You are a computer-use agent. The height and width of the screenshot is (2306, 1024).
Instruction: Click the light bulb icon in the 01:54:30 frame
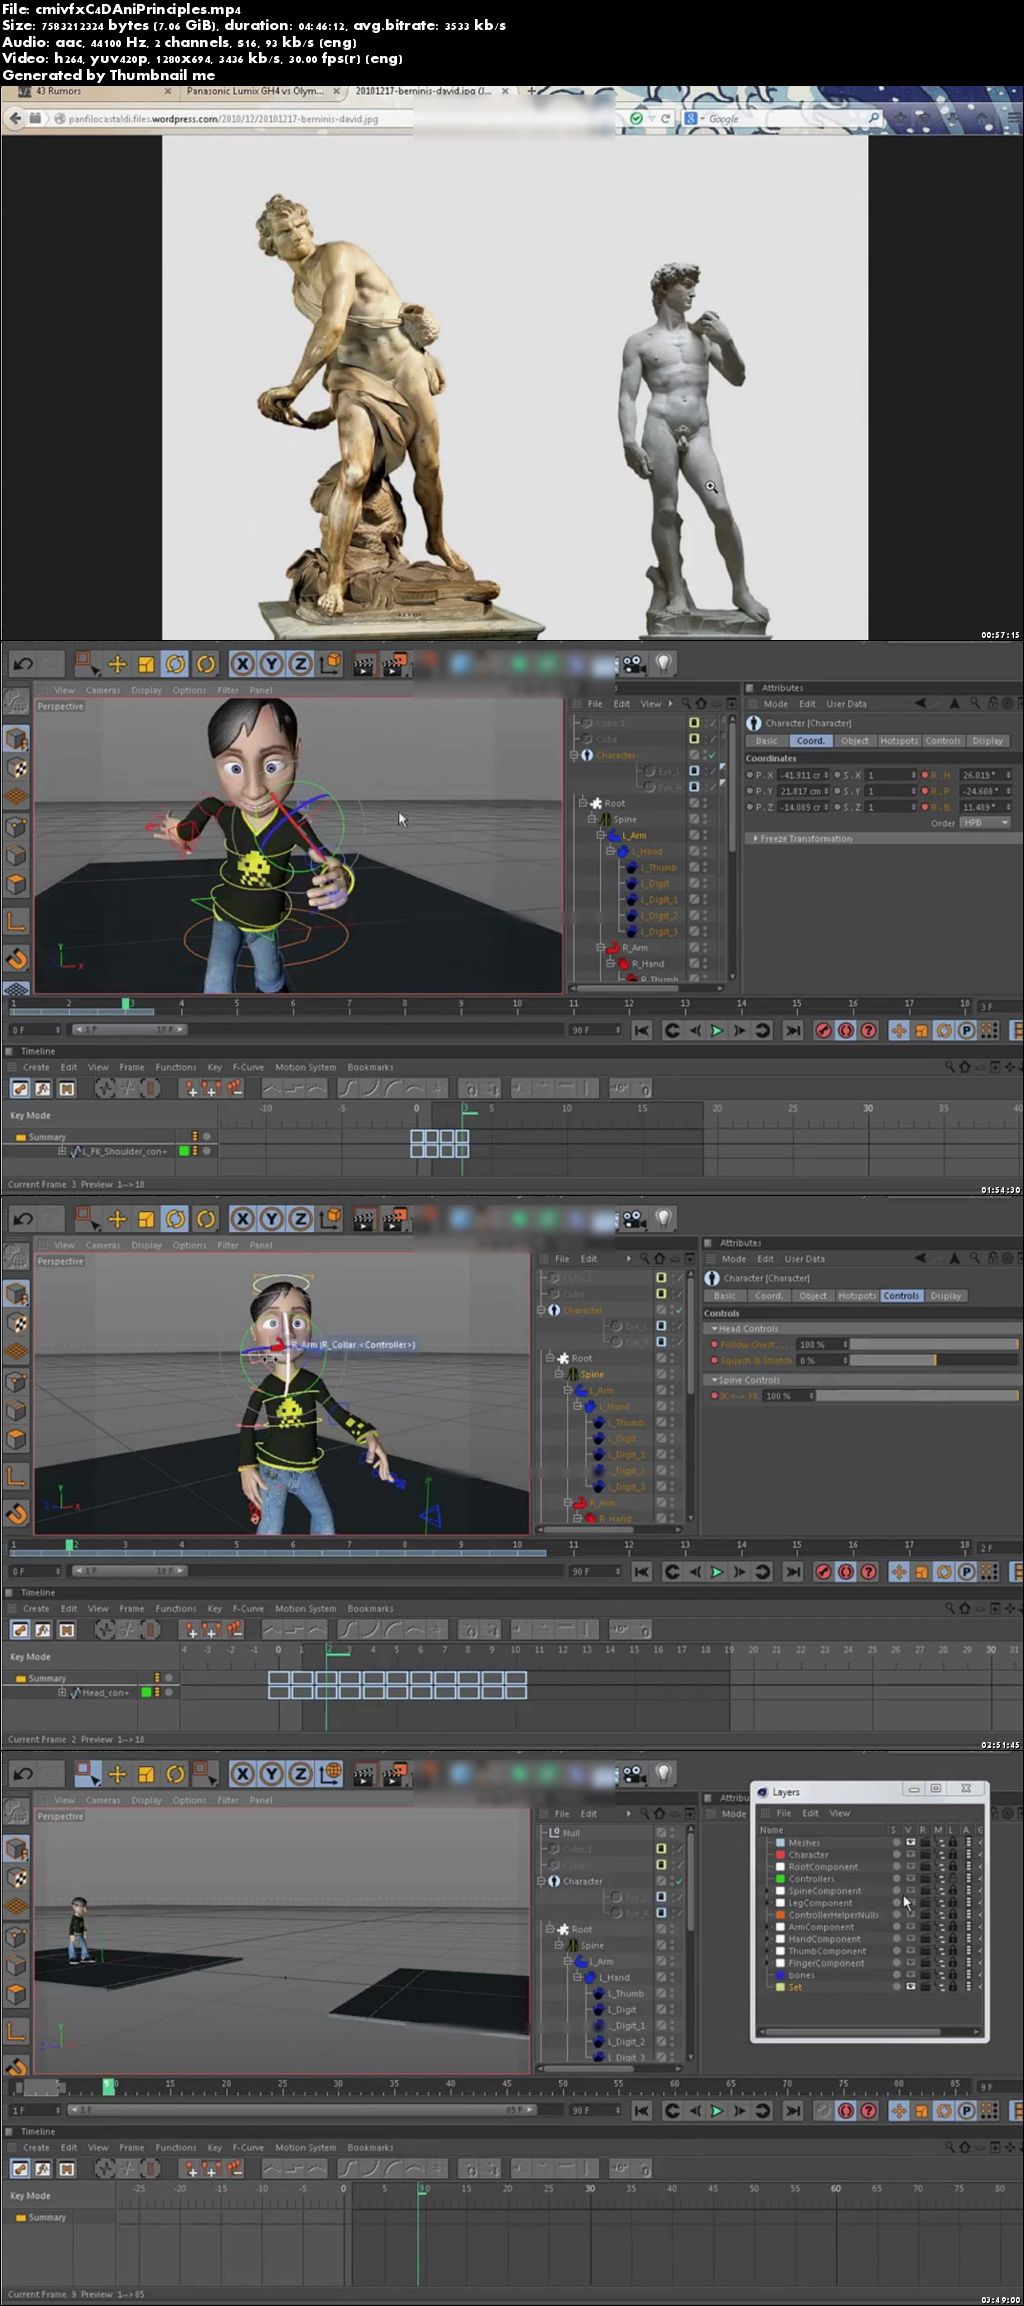[663, 664]
